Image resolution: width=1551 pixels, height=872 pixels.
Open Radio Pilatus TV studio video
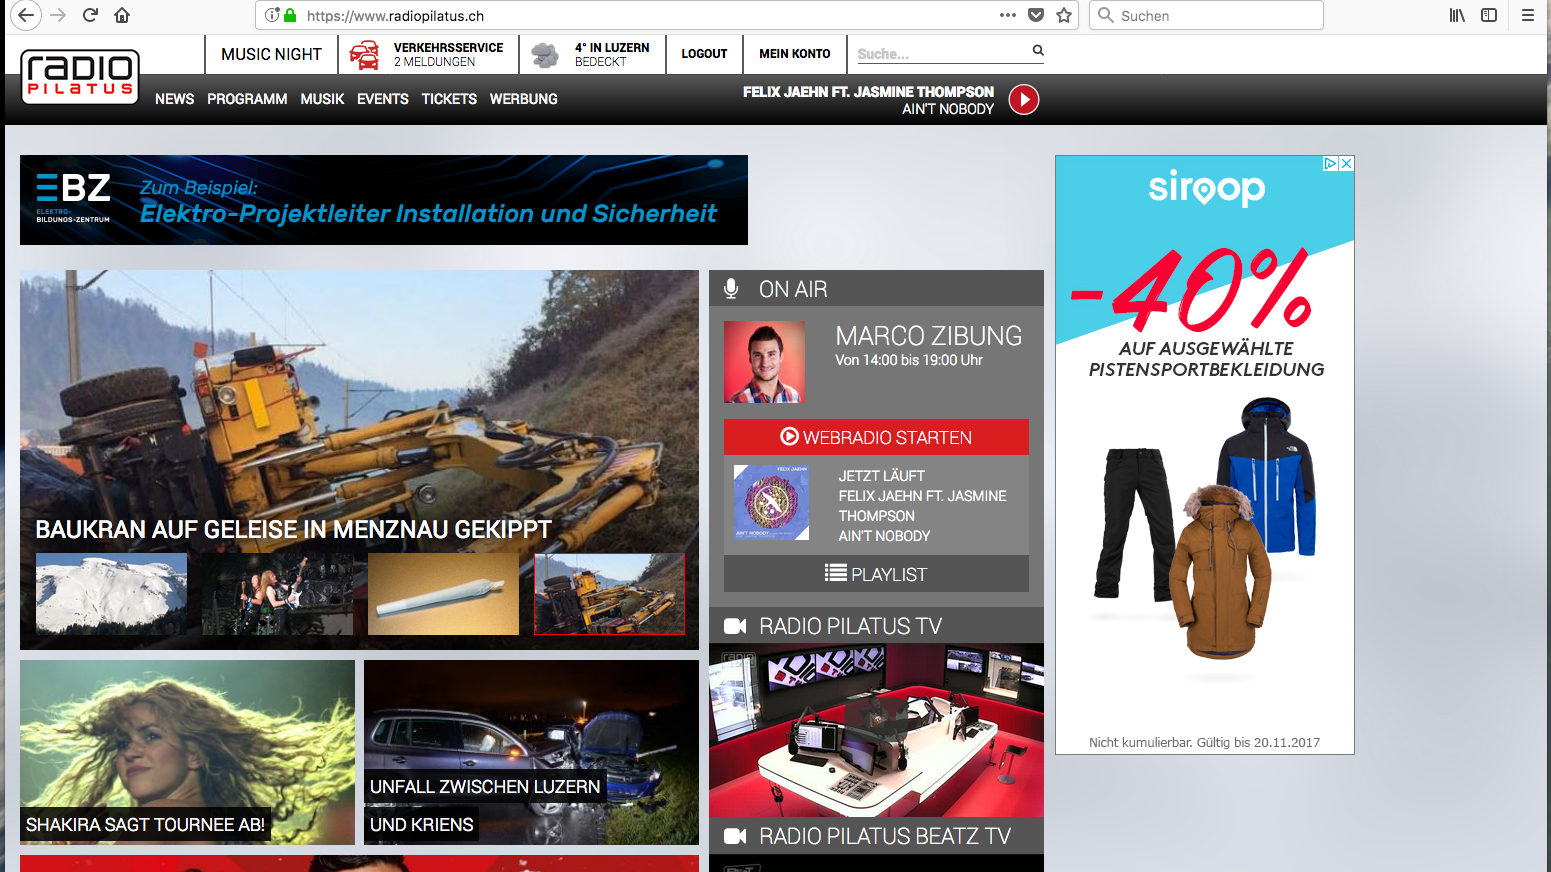click(876, 731)
